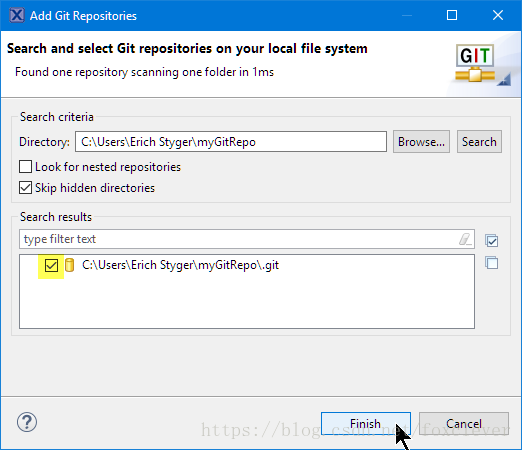This screenshot has width=522, height=450.
Task: Click the Search button
Action: coord(479,142)
